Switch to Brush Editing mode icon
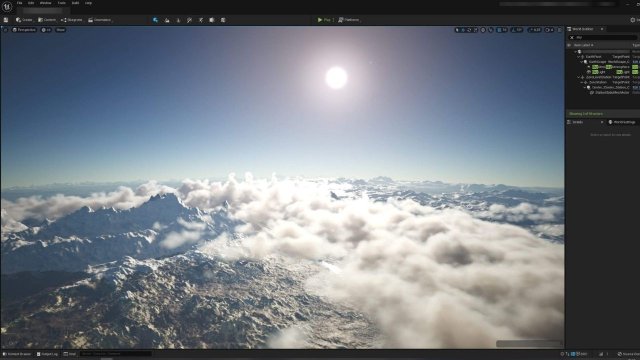 [x=223, y=20]
